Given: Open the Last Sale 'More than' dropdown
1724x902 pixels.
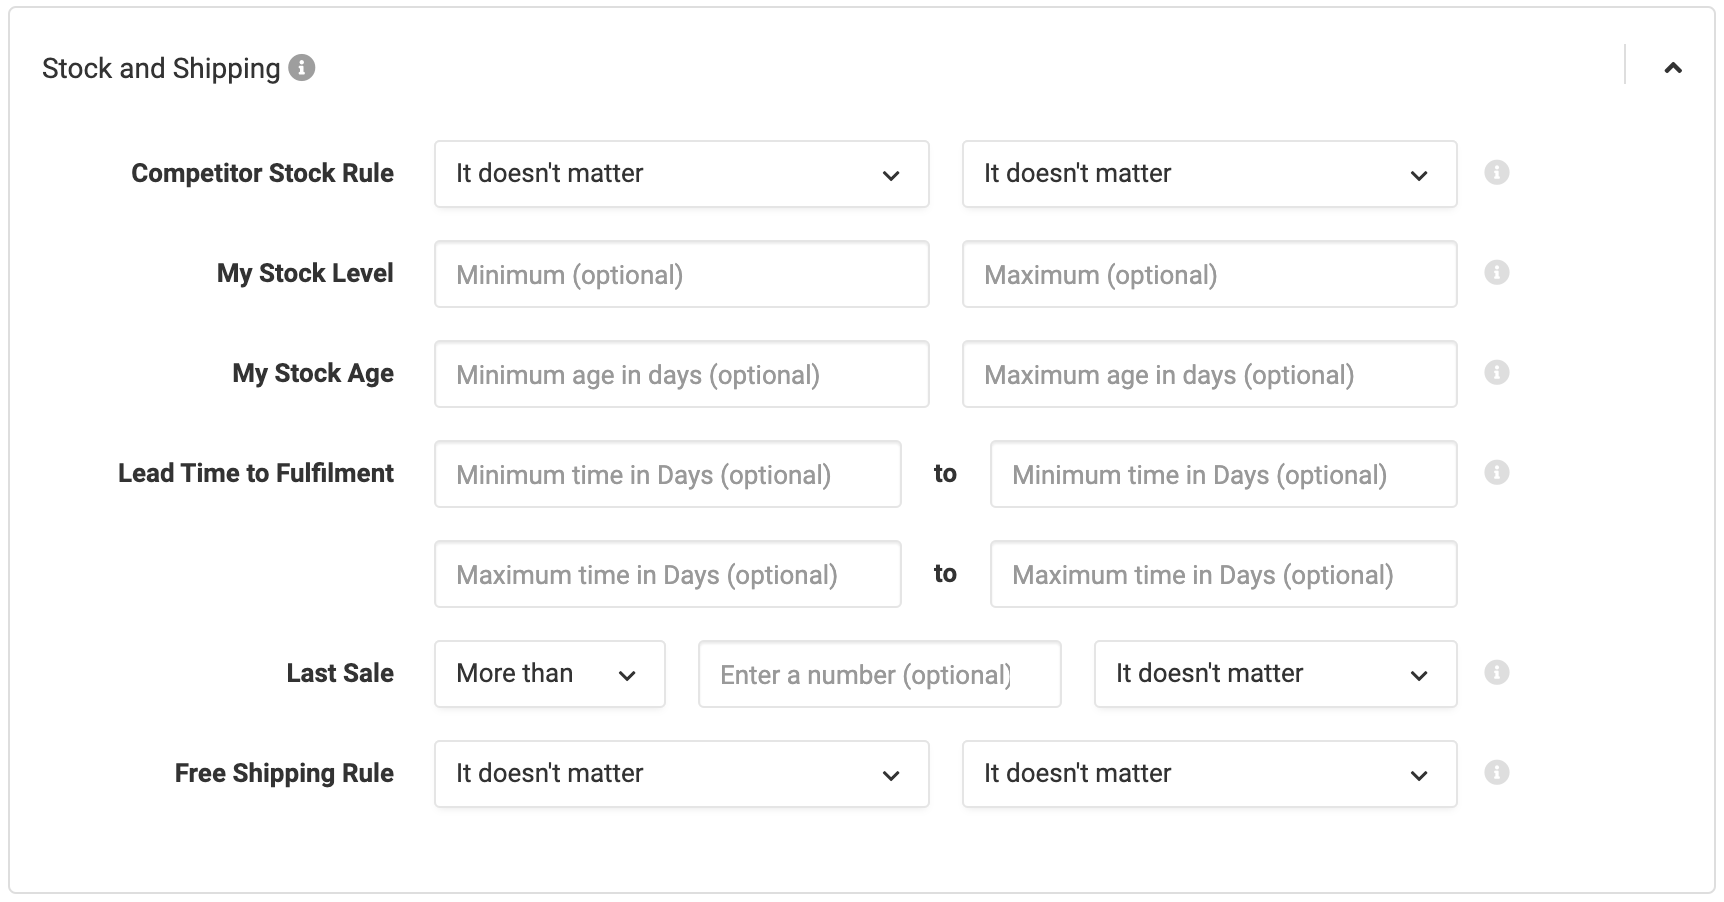Looking at the screenshot, I should [x=550, y=674].
